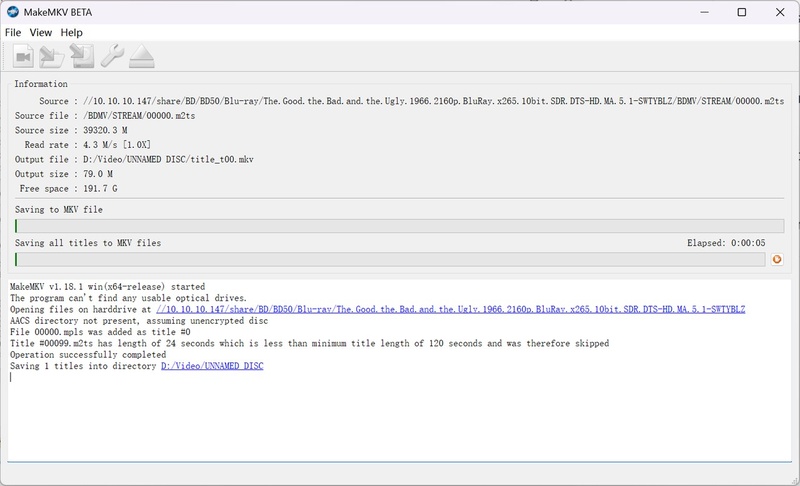Image resolution: width=800 pixels, height=486 pixels.
Task: Click the Saving to MKV file progress bar
Action: click(x=399, y=226)
